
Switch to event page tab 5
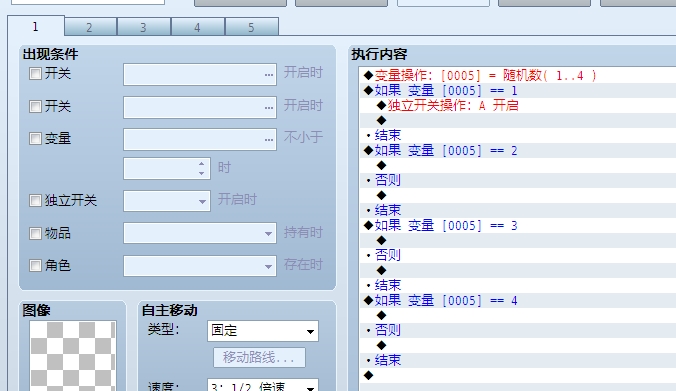251,27
